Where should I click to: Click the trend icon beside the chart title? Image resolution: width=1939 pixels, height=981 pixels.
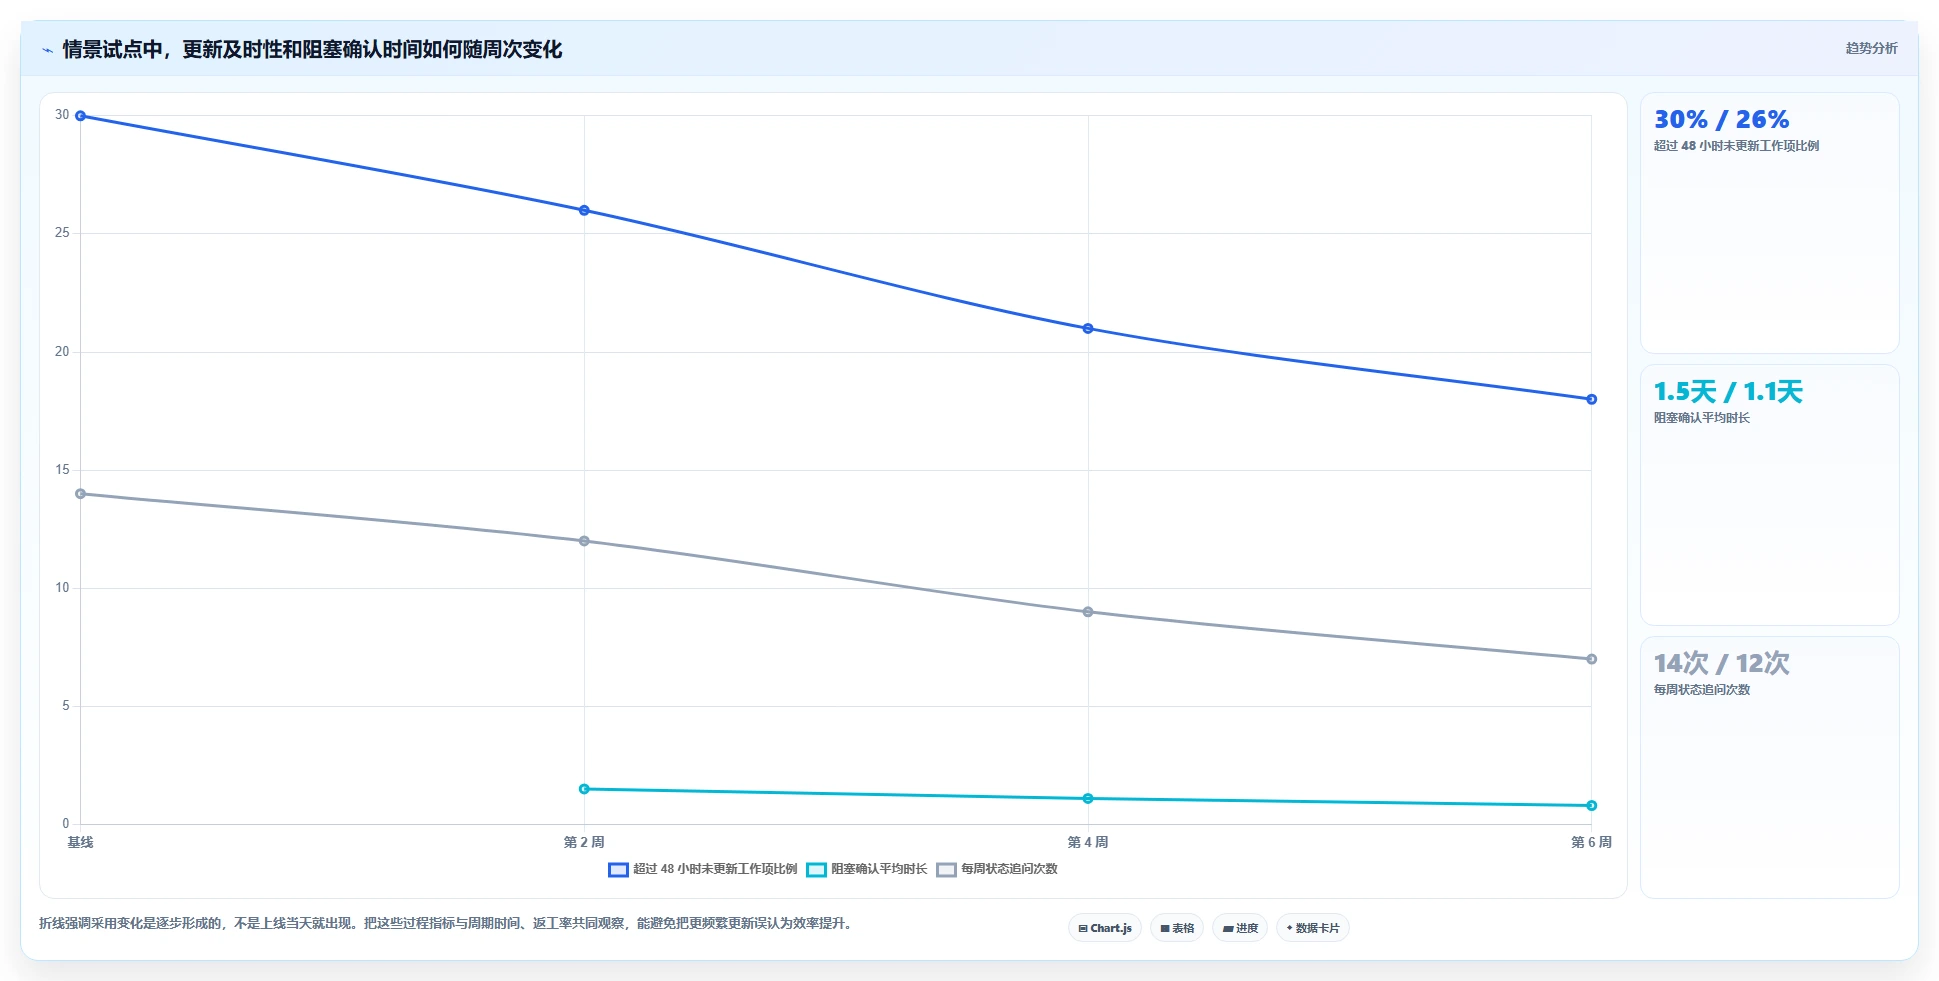pyautogui.click(x=47, y=50)
